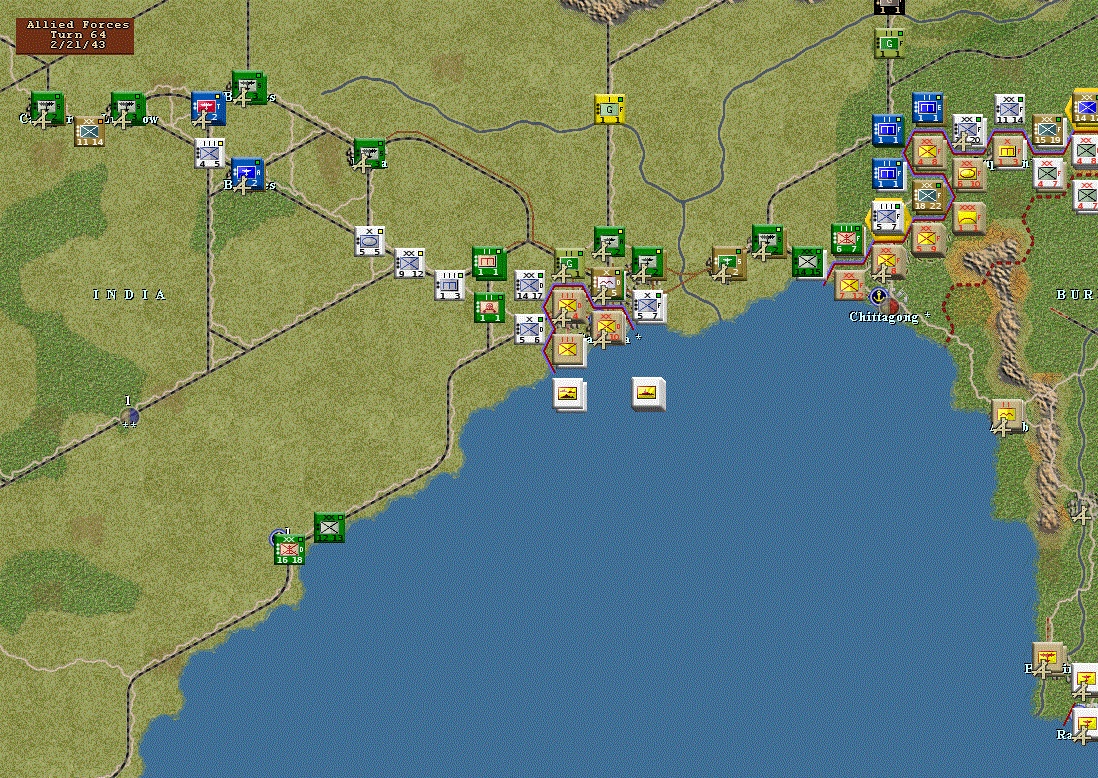Click the objective marker numbered 1 on the railway
Image resolution: width=1098 pixels, height=778 pixels.
coord(129,417)
